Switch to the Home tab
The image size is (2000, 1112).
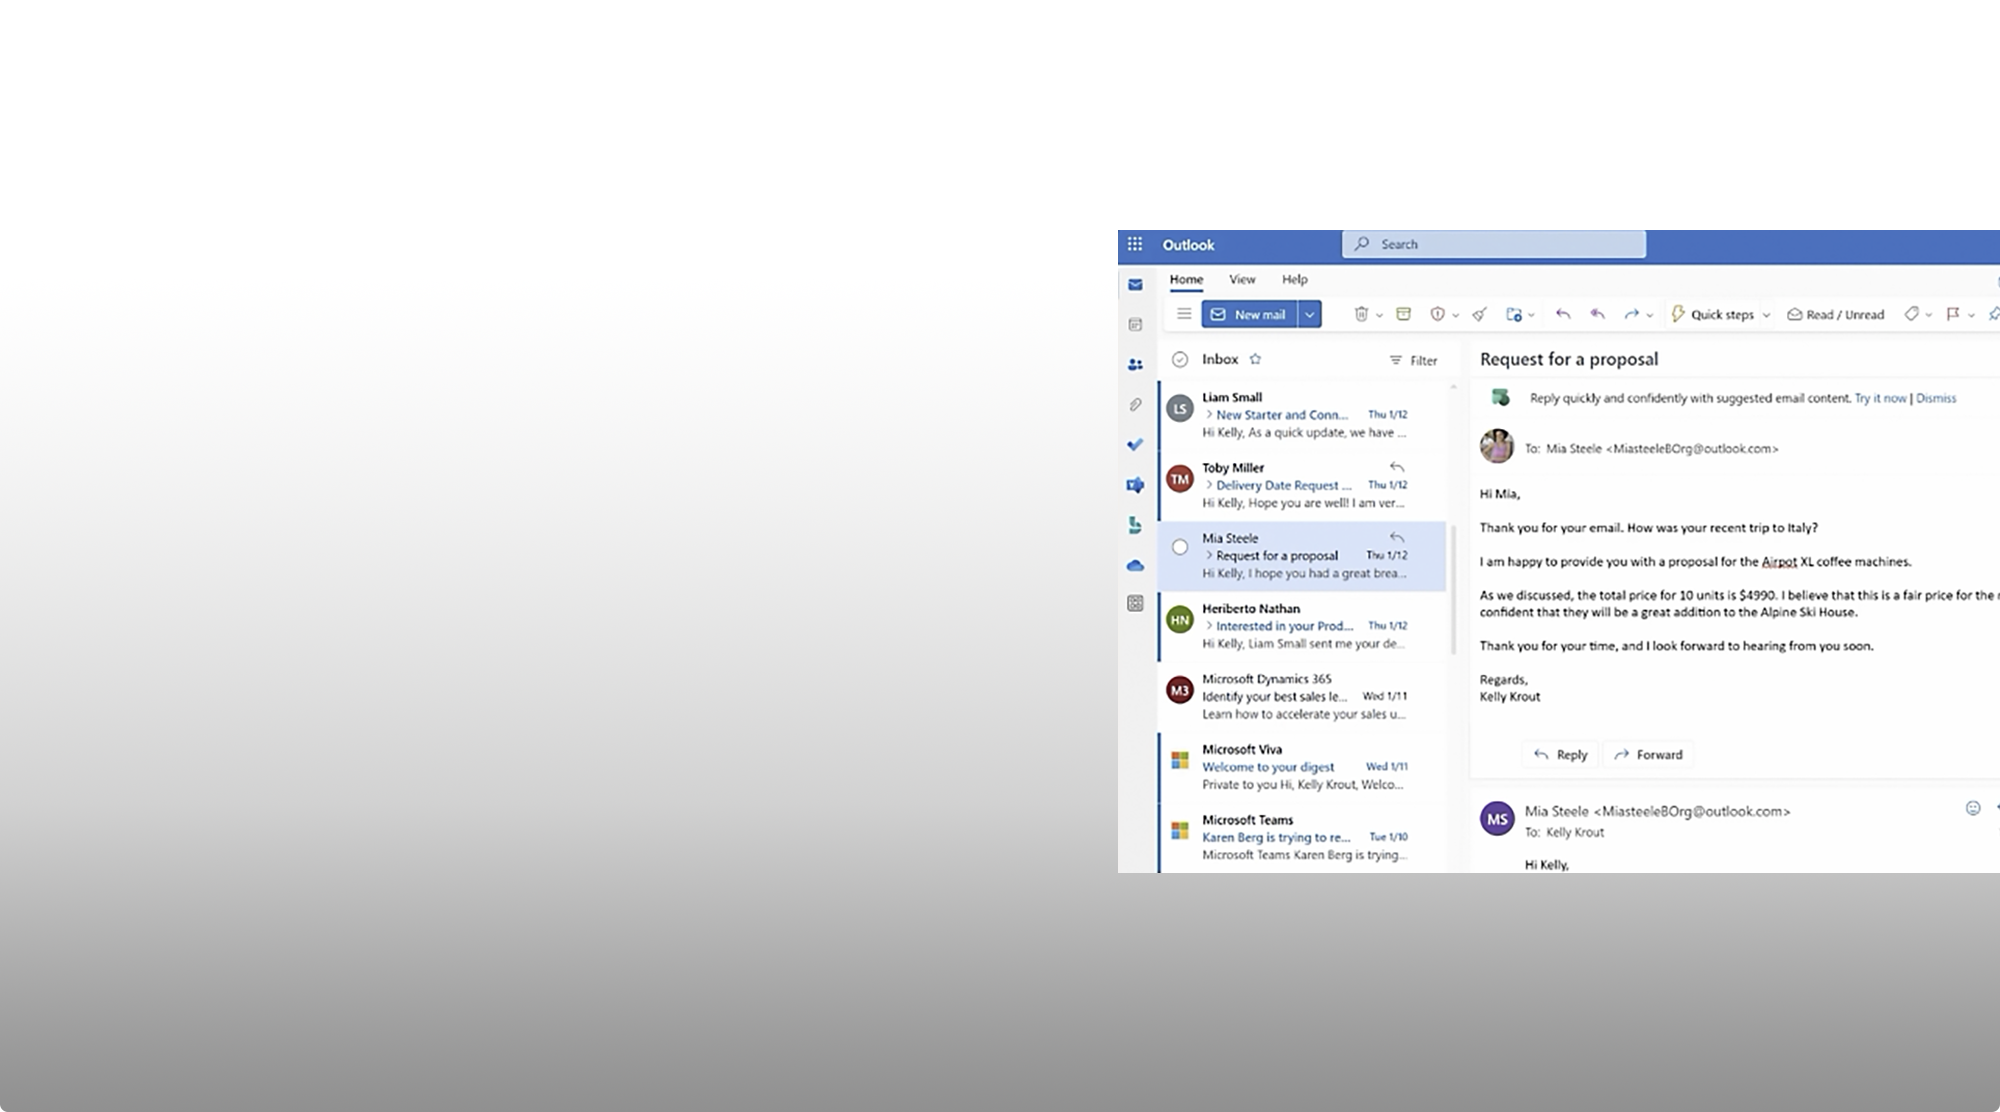[x=1186, y=280]
